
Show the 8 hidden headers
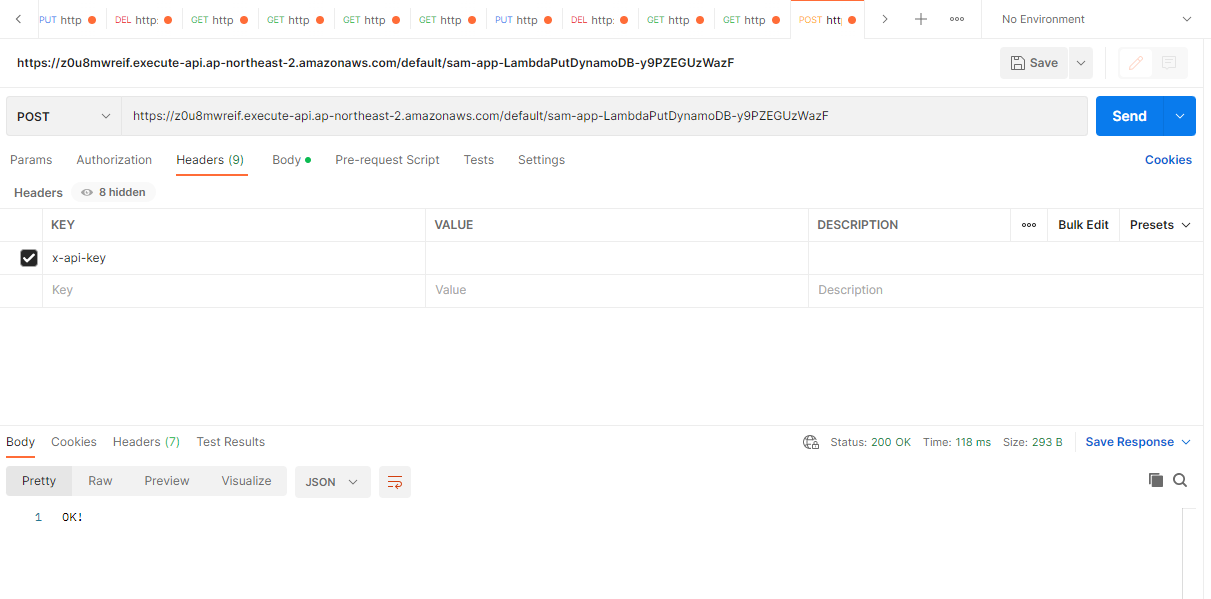(113, 192)
